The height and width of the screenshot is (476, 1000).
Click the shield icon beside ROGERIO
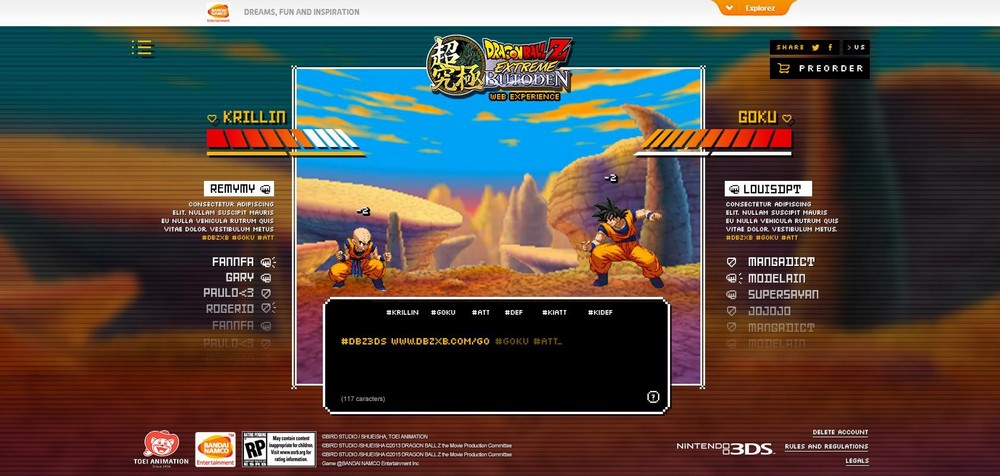coord(267,308)
